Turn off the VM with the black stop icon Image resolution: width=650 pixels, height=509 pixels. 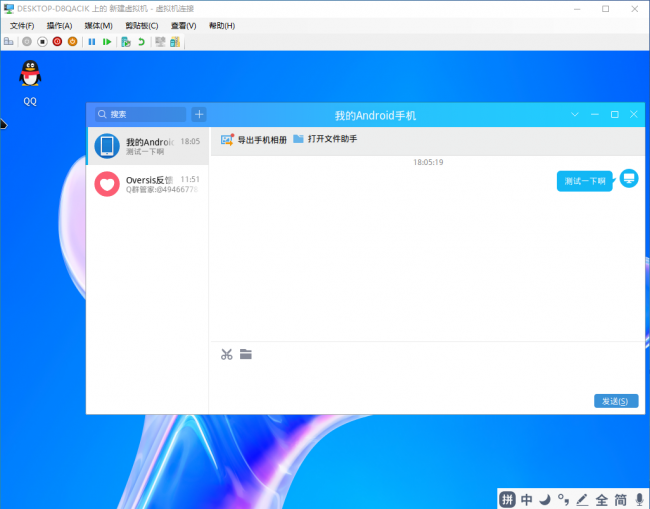[42, 41]
